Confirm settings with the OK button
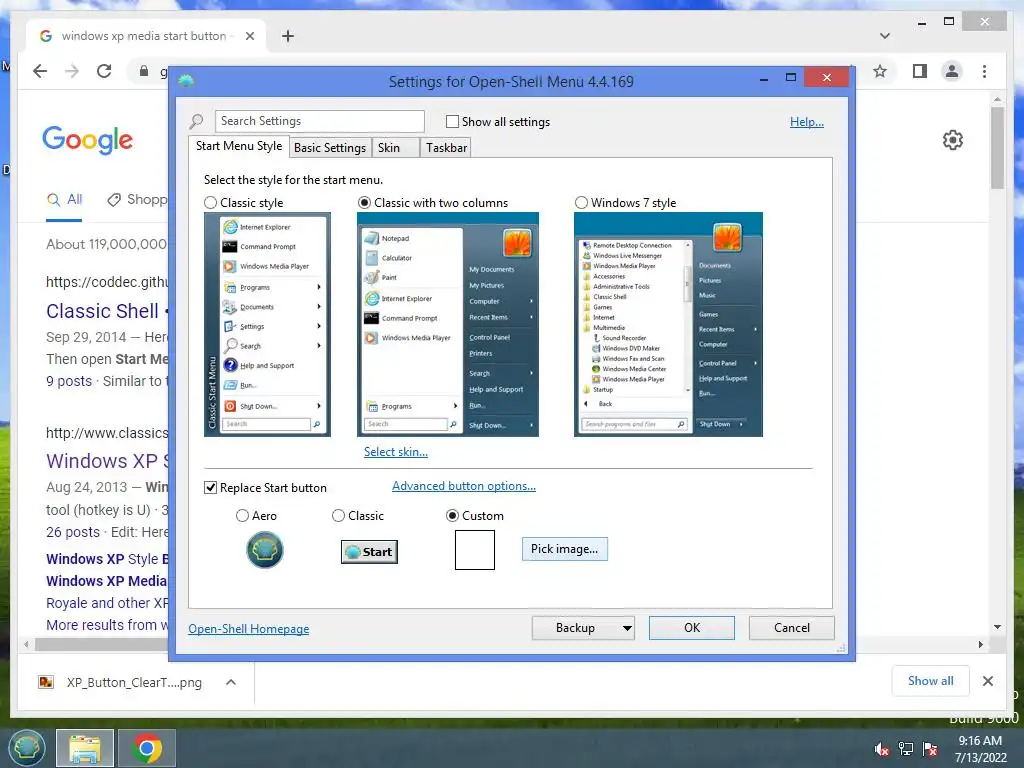The height and width of the screenshot is (768, 1024). (x=692, y=628)
